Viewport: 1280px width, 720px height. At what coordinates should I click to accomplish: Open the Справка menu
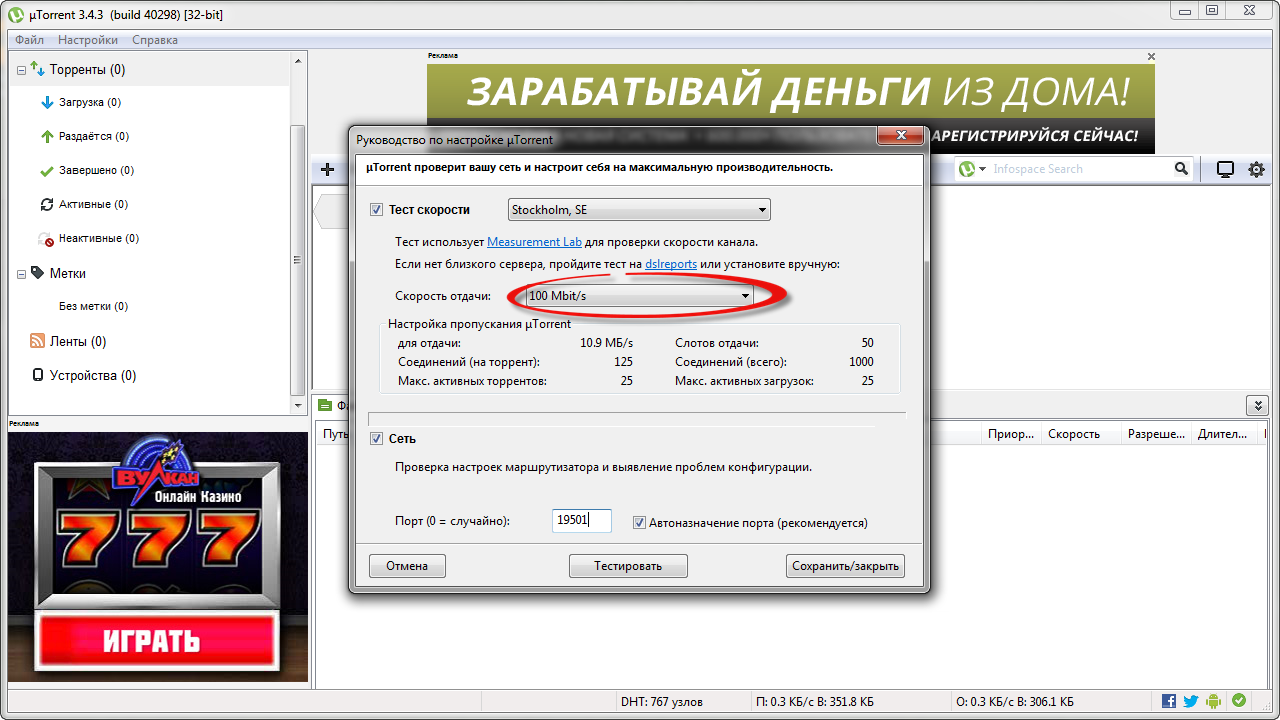tap(155, 40)
